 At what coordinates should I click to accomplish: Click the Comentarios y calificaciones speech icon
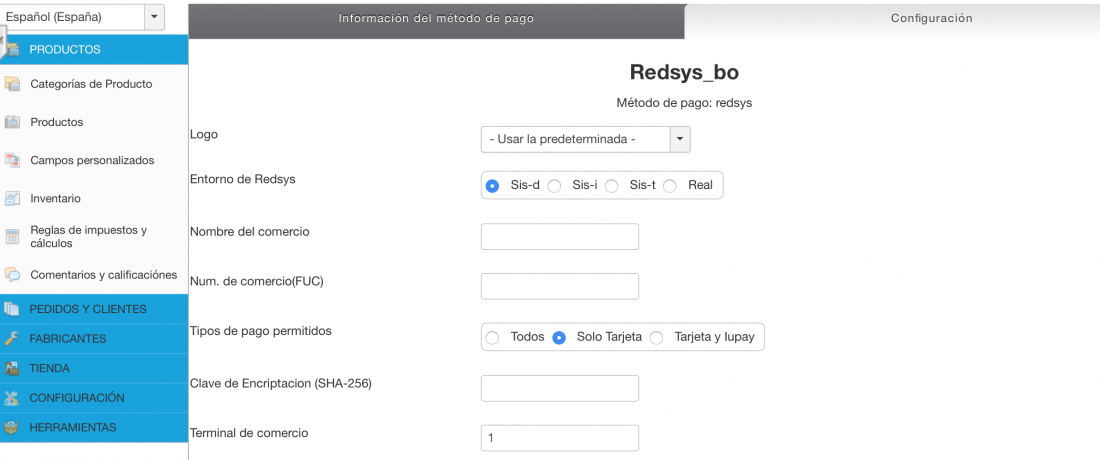click(12, 275)
